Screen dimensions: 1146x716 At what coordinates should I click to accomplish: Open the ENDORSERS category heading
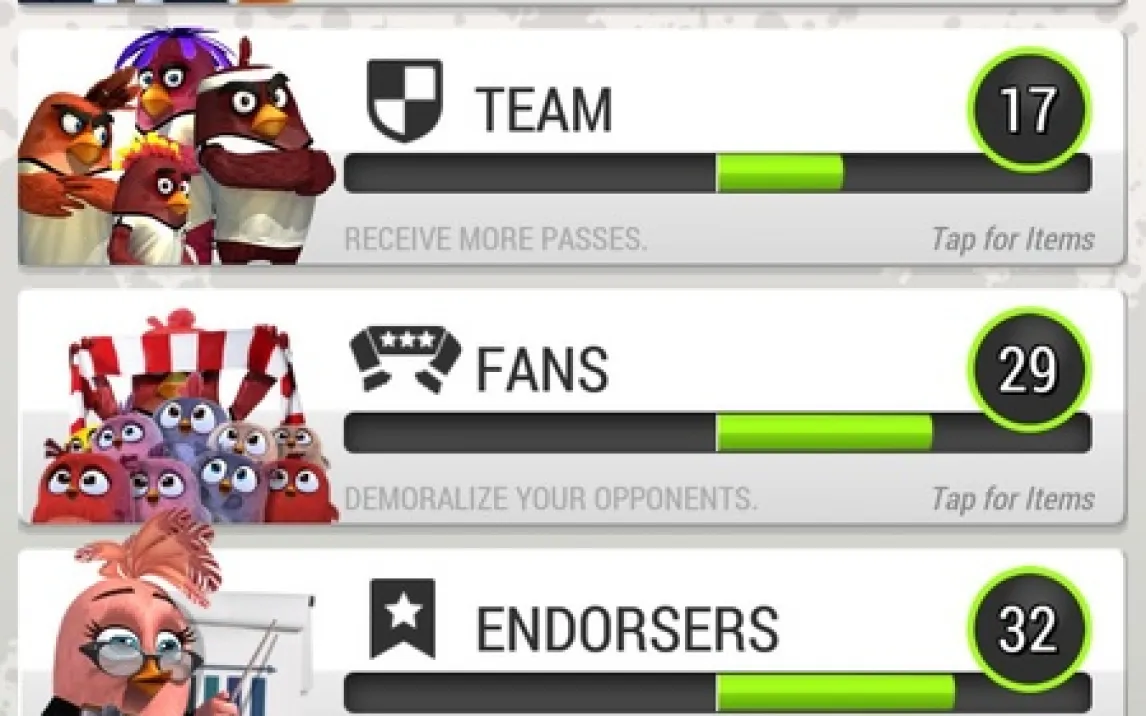[x=628, y=629]
